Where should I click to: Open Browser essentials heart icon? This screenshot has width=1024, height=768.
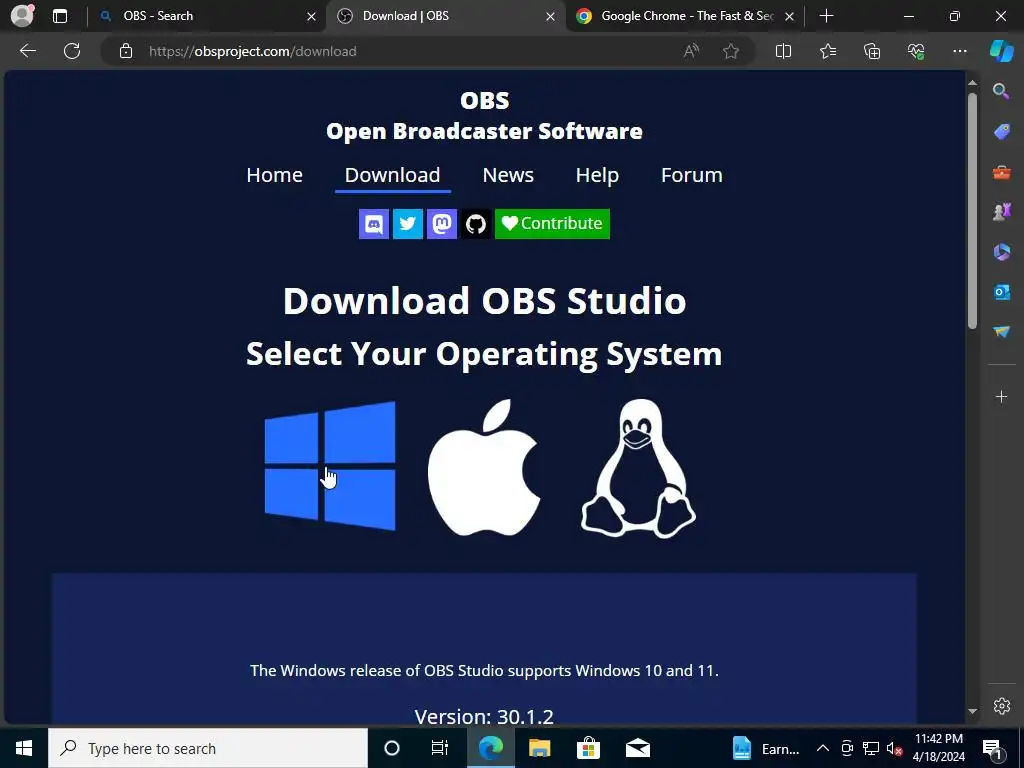click(x=916, y=51)
